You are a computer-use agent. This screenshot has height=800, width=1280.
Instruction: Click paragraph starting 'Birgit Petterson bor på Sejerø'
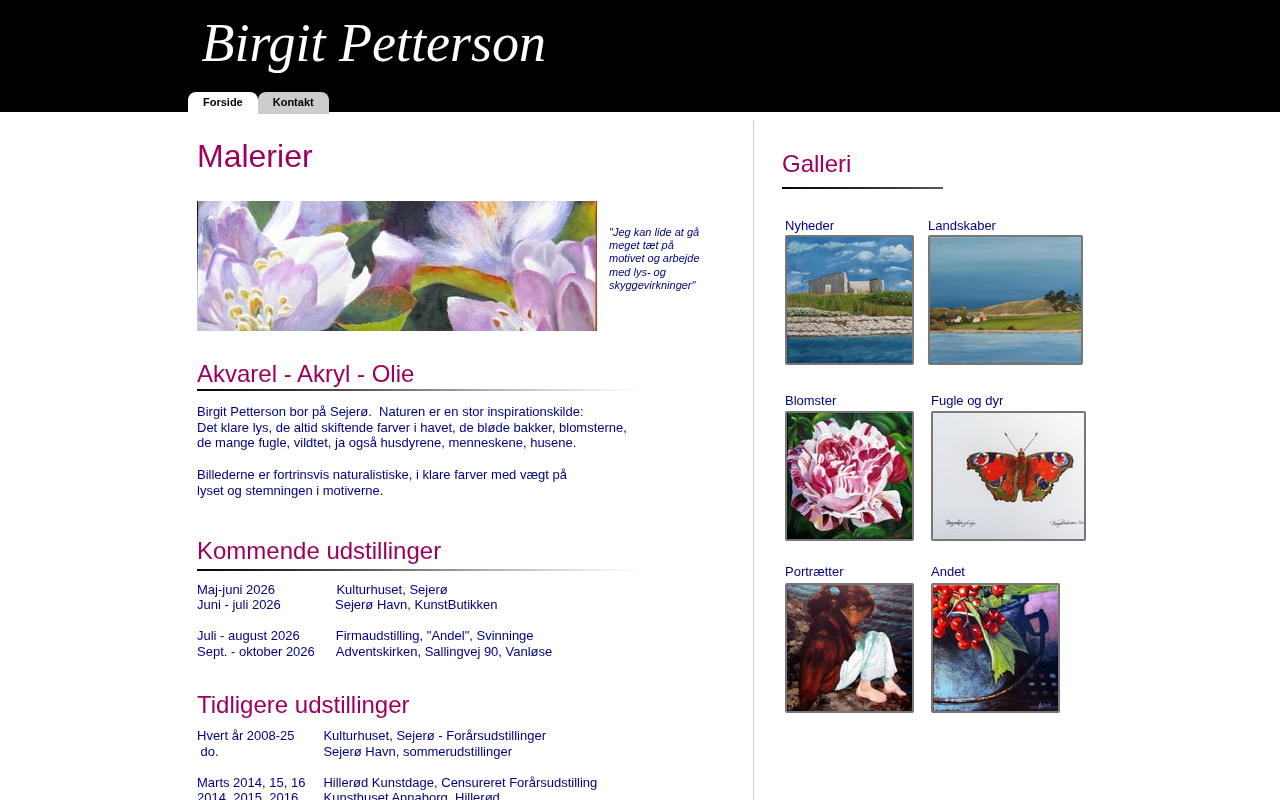412,427
